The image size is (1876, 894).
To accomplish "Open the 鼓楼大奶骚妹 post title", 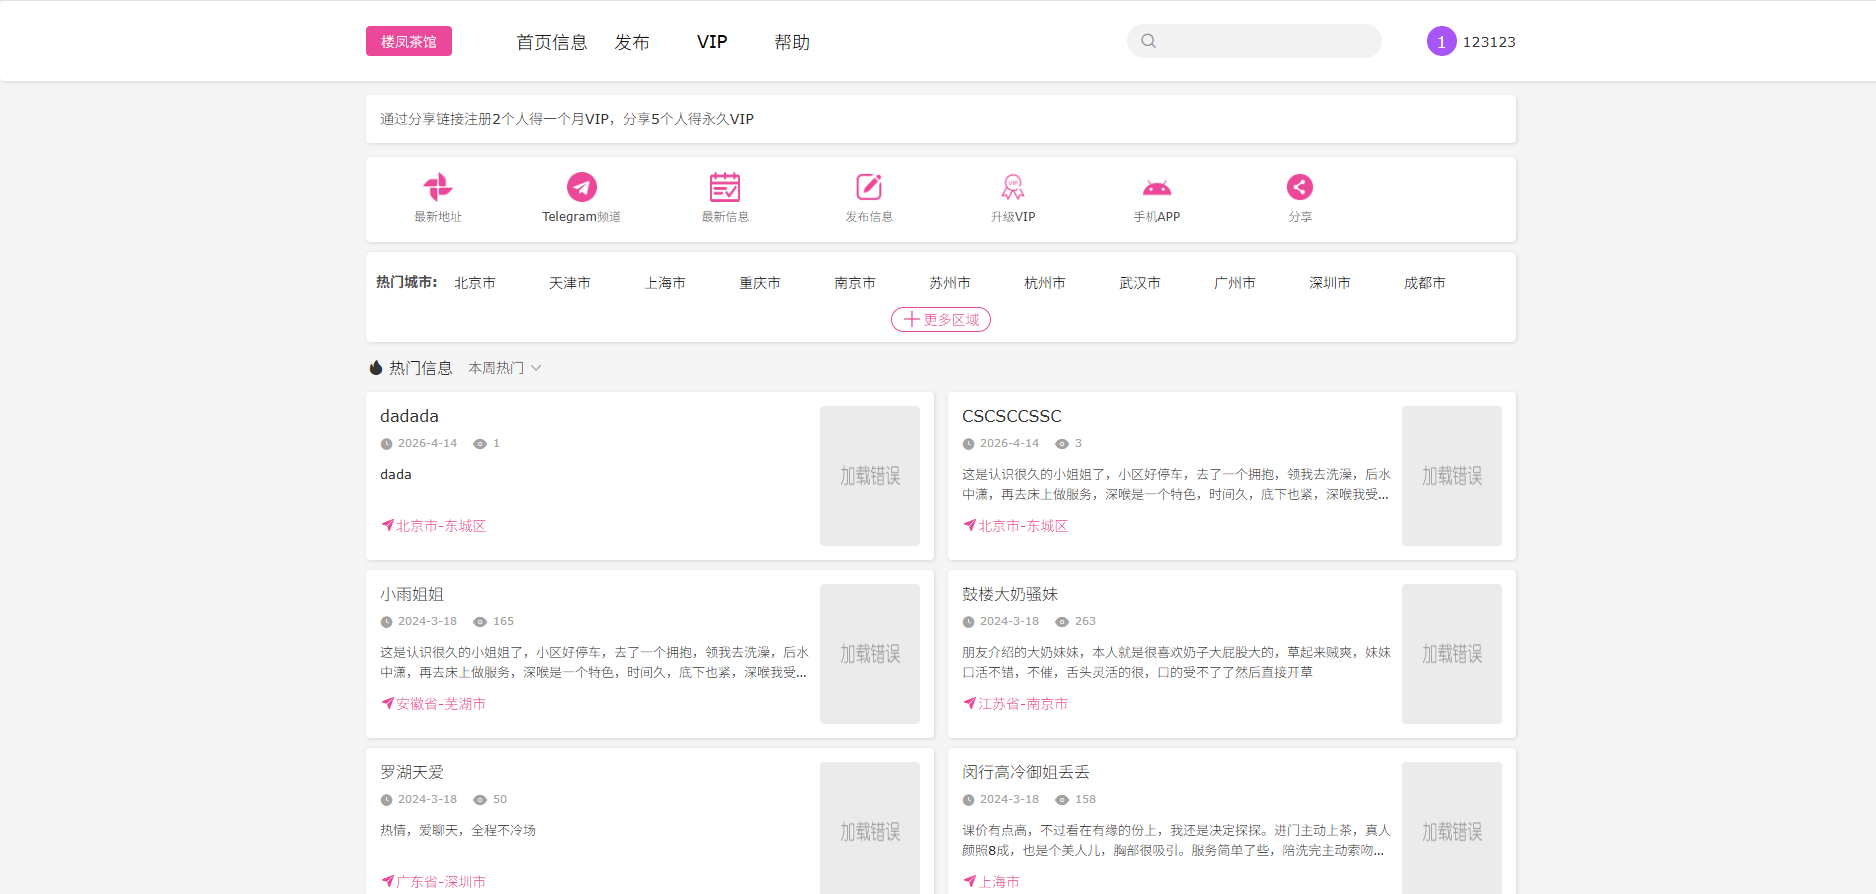I will (1010, 594).
